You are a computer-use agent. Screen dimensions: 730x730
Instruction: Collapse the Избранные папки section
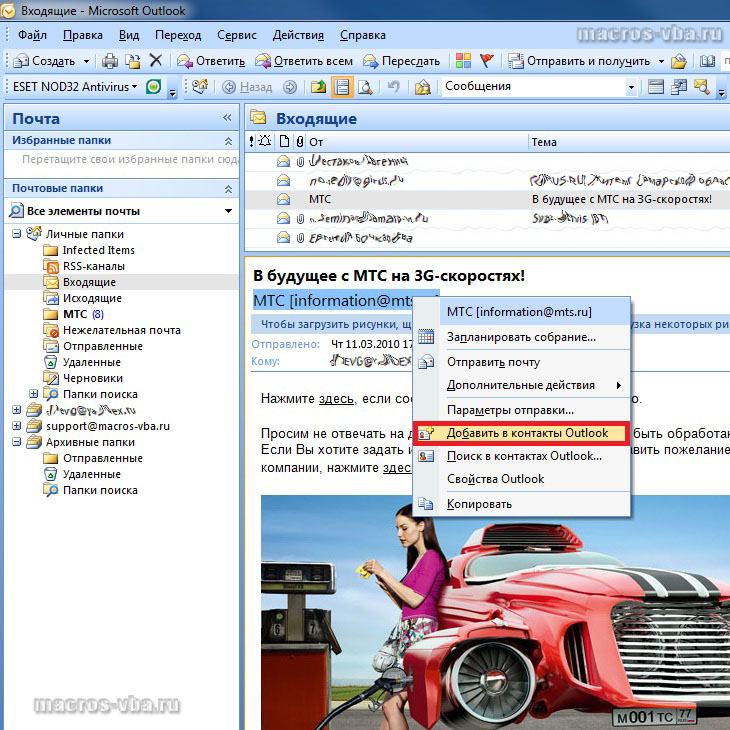(x=228, y=141)
